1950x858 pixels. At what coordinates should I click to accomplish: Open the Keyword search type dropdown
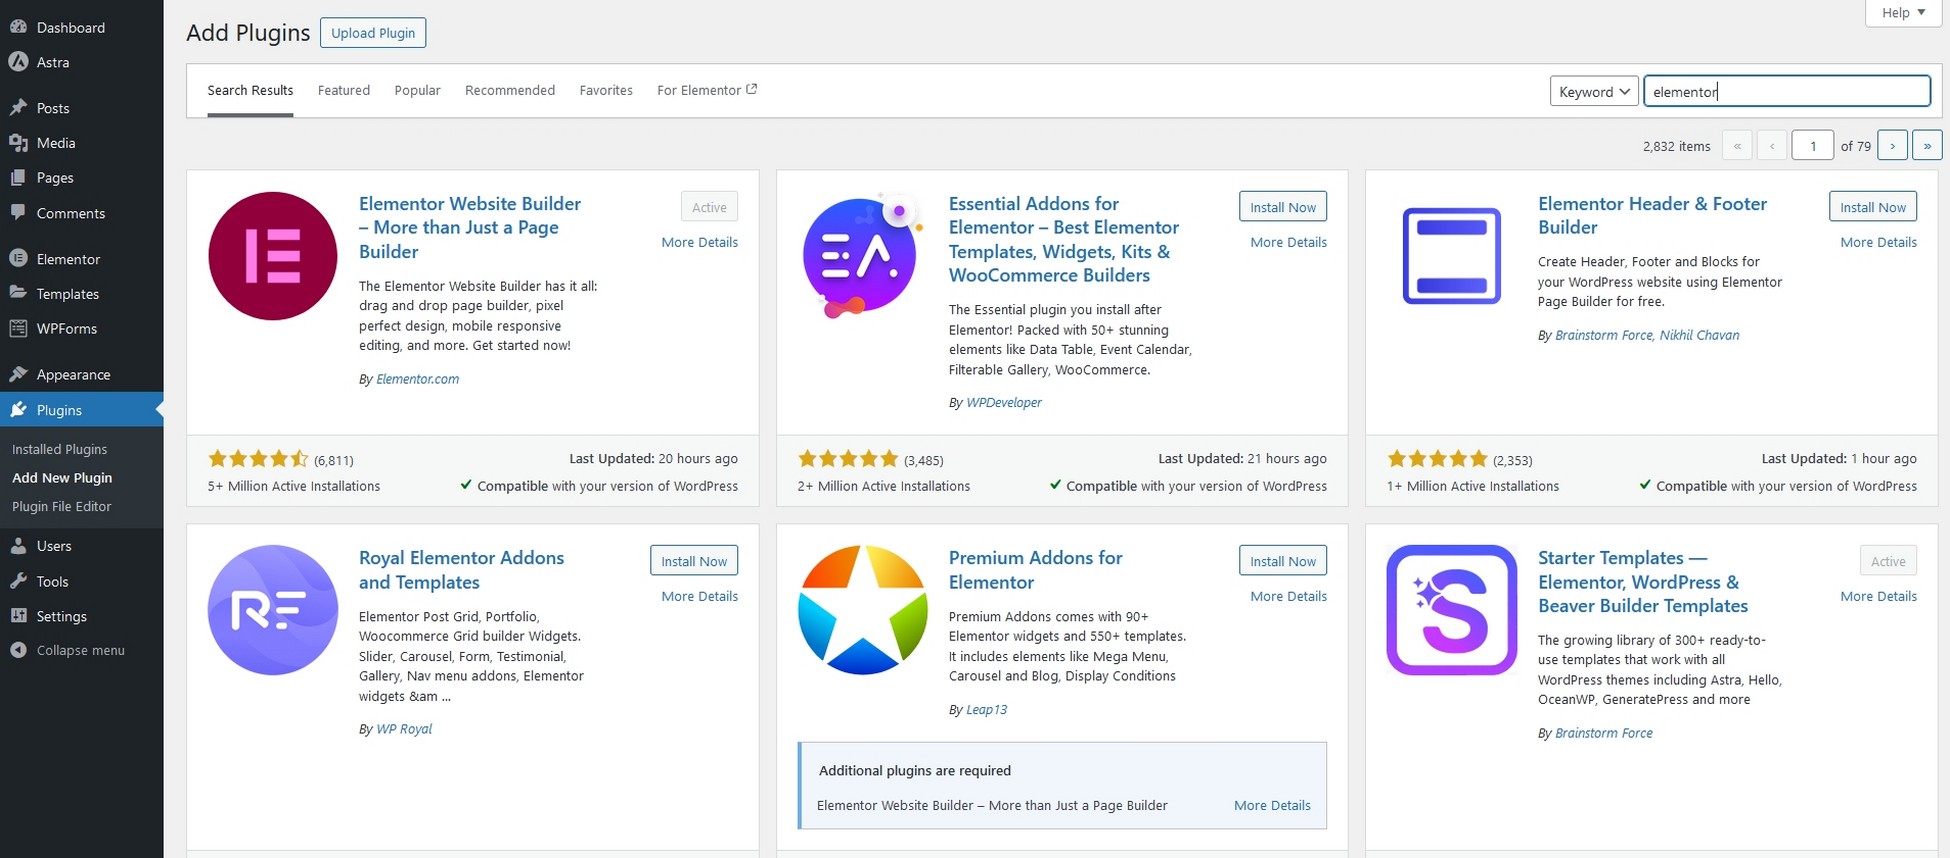[1594, 91]
